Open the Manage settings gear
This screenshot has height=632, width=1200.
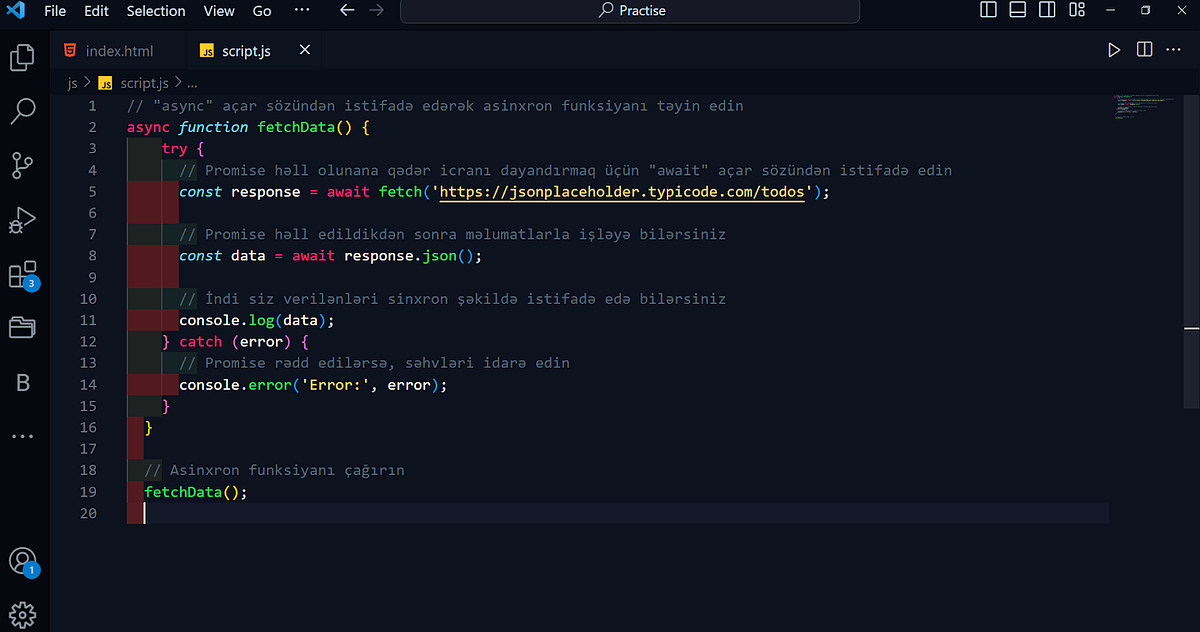23,613
